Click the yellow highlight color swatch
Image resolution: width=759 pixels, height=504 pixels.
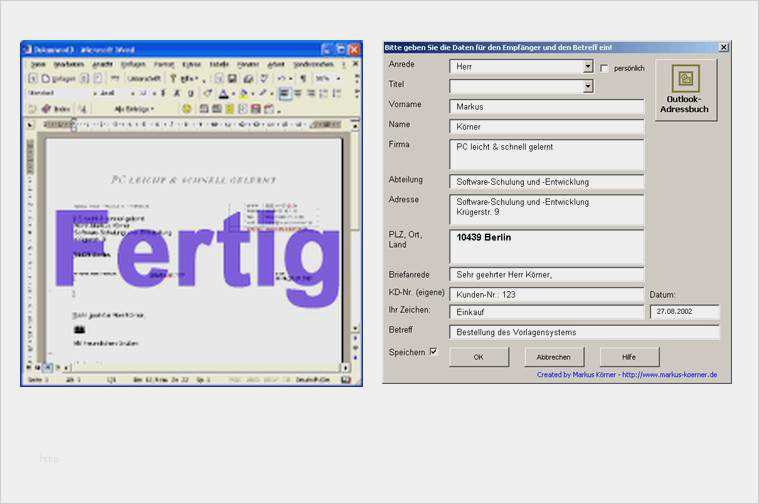pyautogui.click(x=243, y=93)
